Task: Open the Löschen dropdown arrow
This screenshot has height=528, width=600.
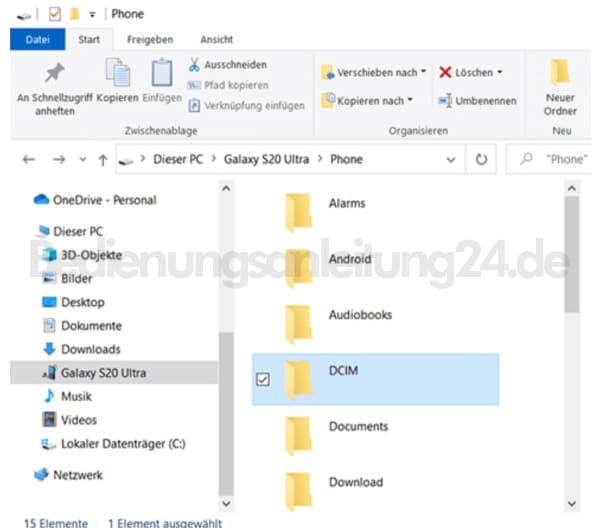Action: point(500,72)
